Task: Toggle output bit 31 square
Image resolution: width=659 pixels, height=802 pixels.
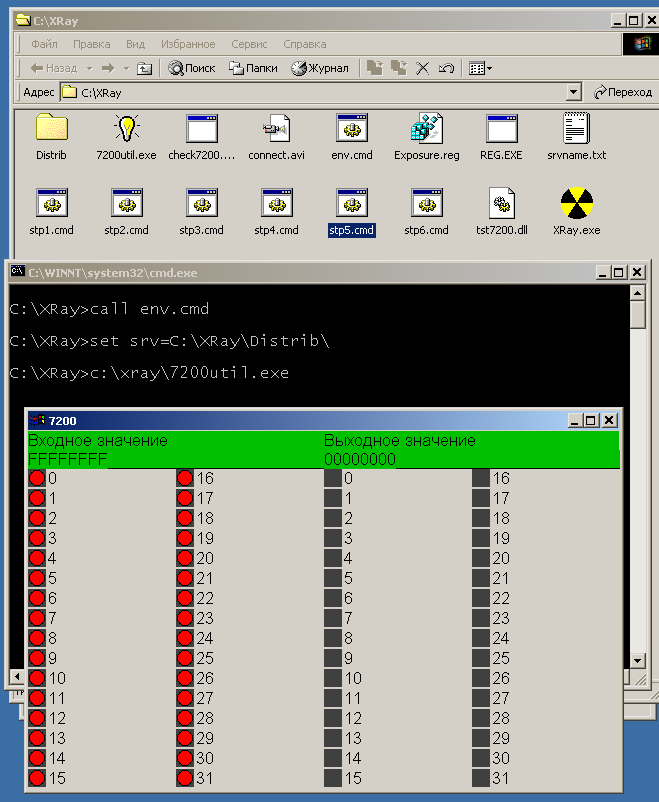Action: (481, 779)
